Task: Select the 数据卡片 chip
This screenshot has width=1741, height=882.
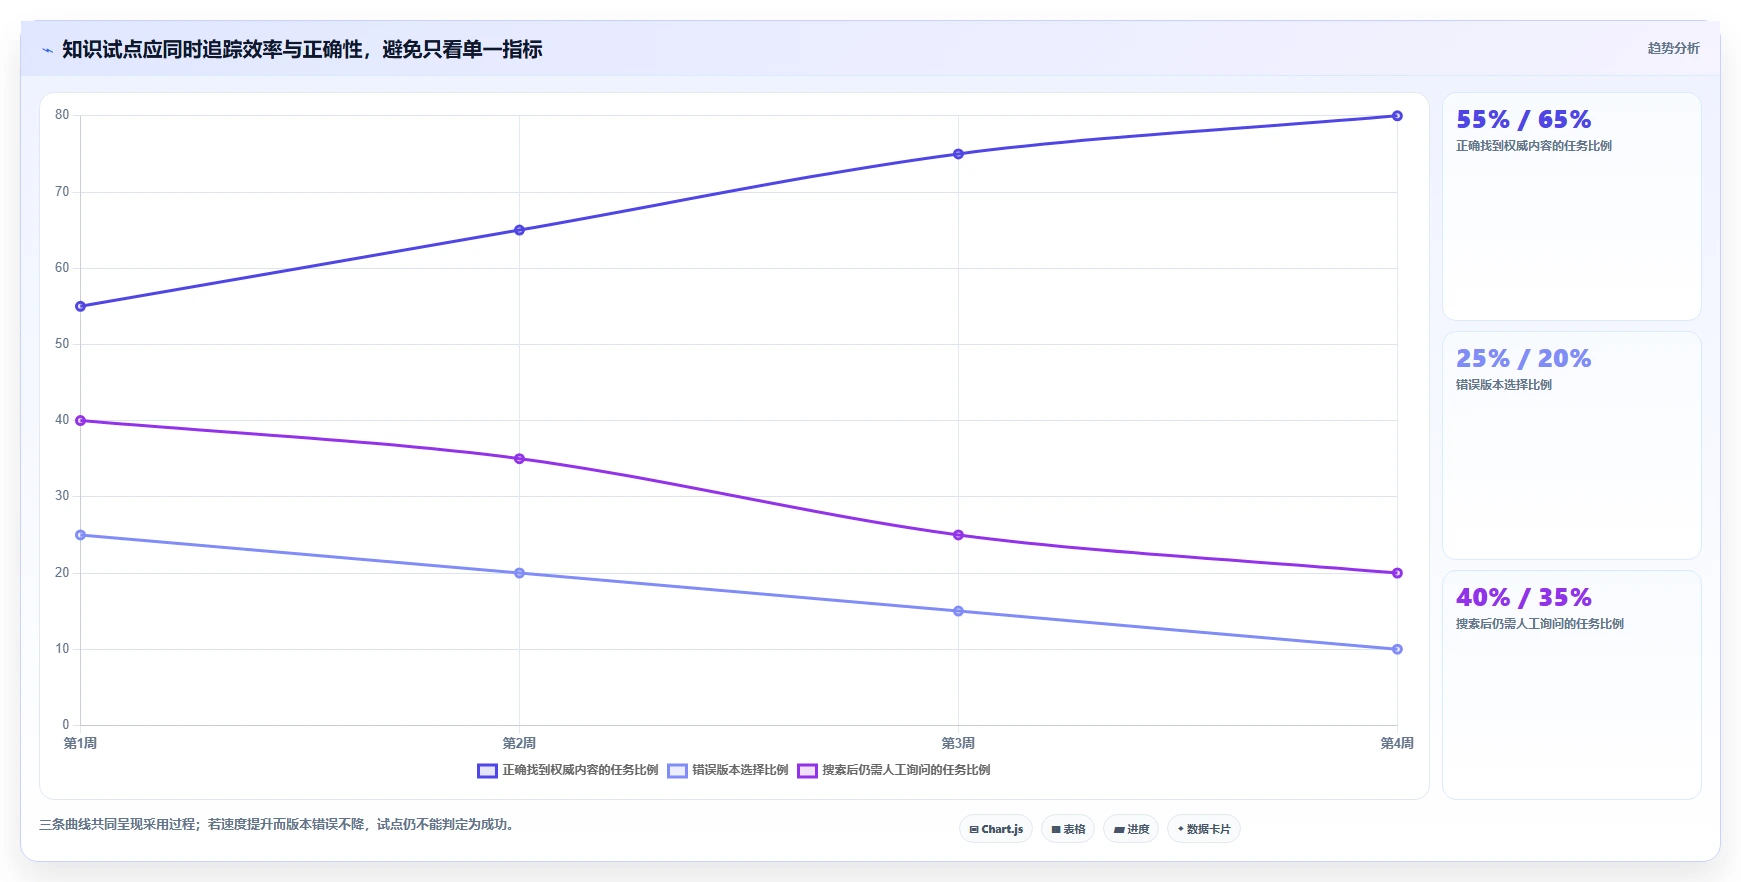Action: pyautogui.click(x=1204, y=829)
